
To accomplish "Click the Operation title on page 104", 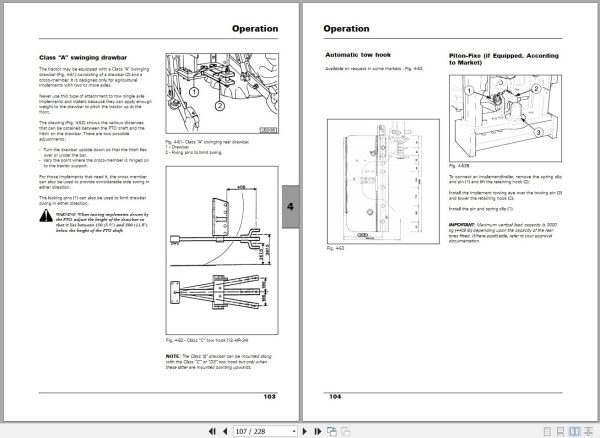I will point(346,29).
